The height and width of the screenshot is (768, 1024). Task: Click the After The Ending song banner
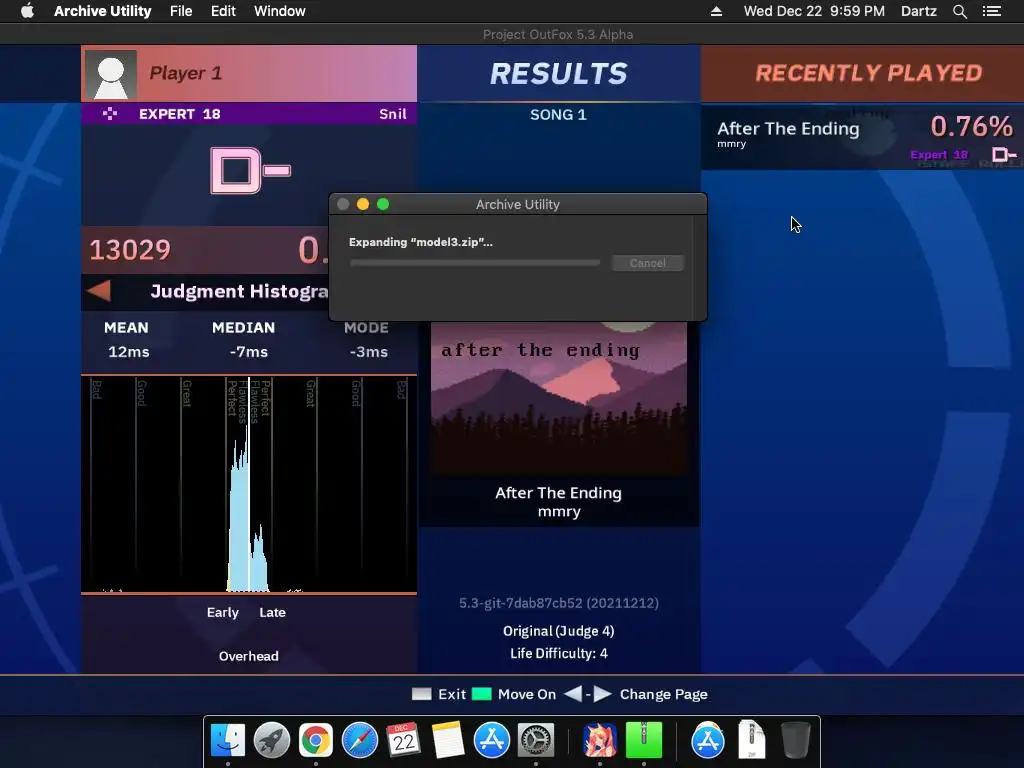(559, 398)
